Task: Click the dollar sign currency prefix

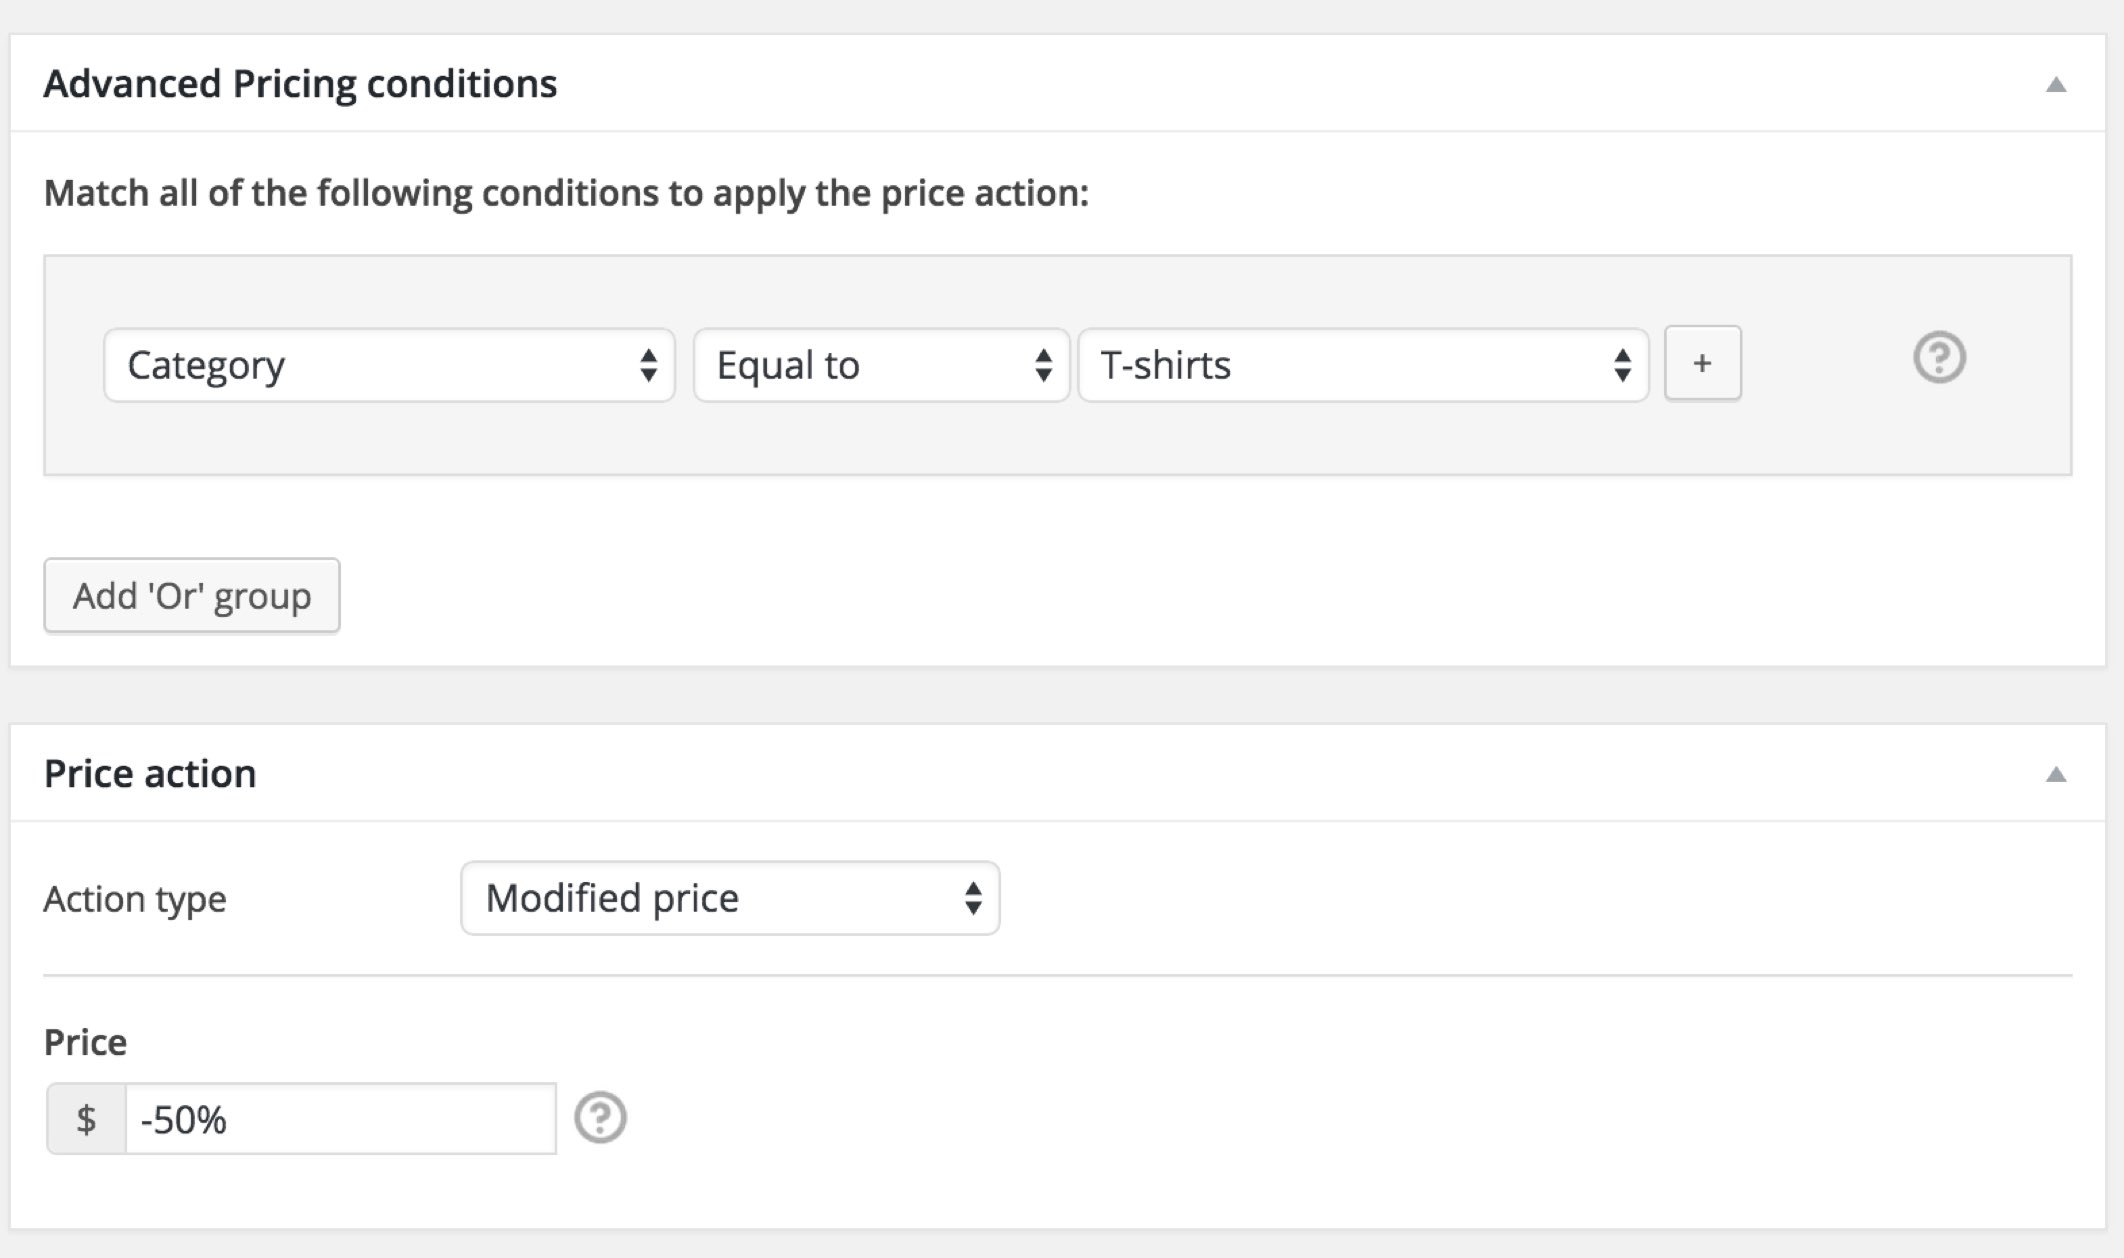Action: [x=86, y=1119]
